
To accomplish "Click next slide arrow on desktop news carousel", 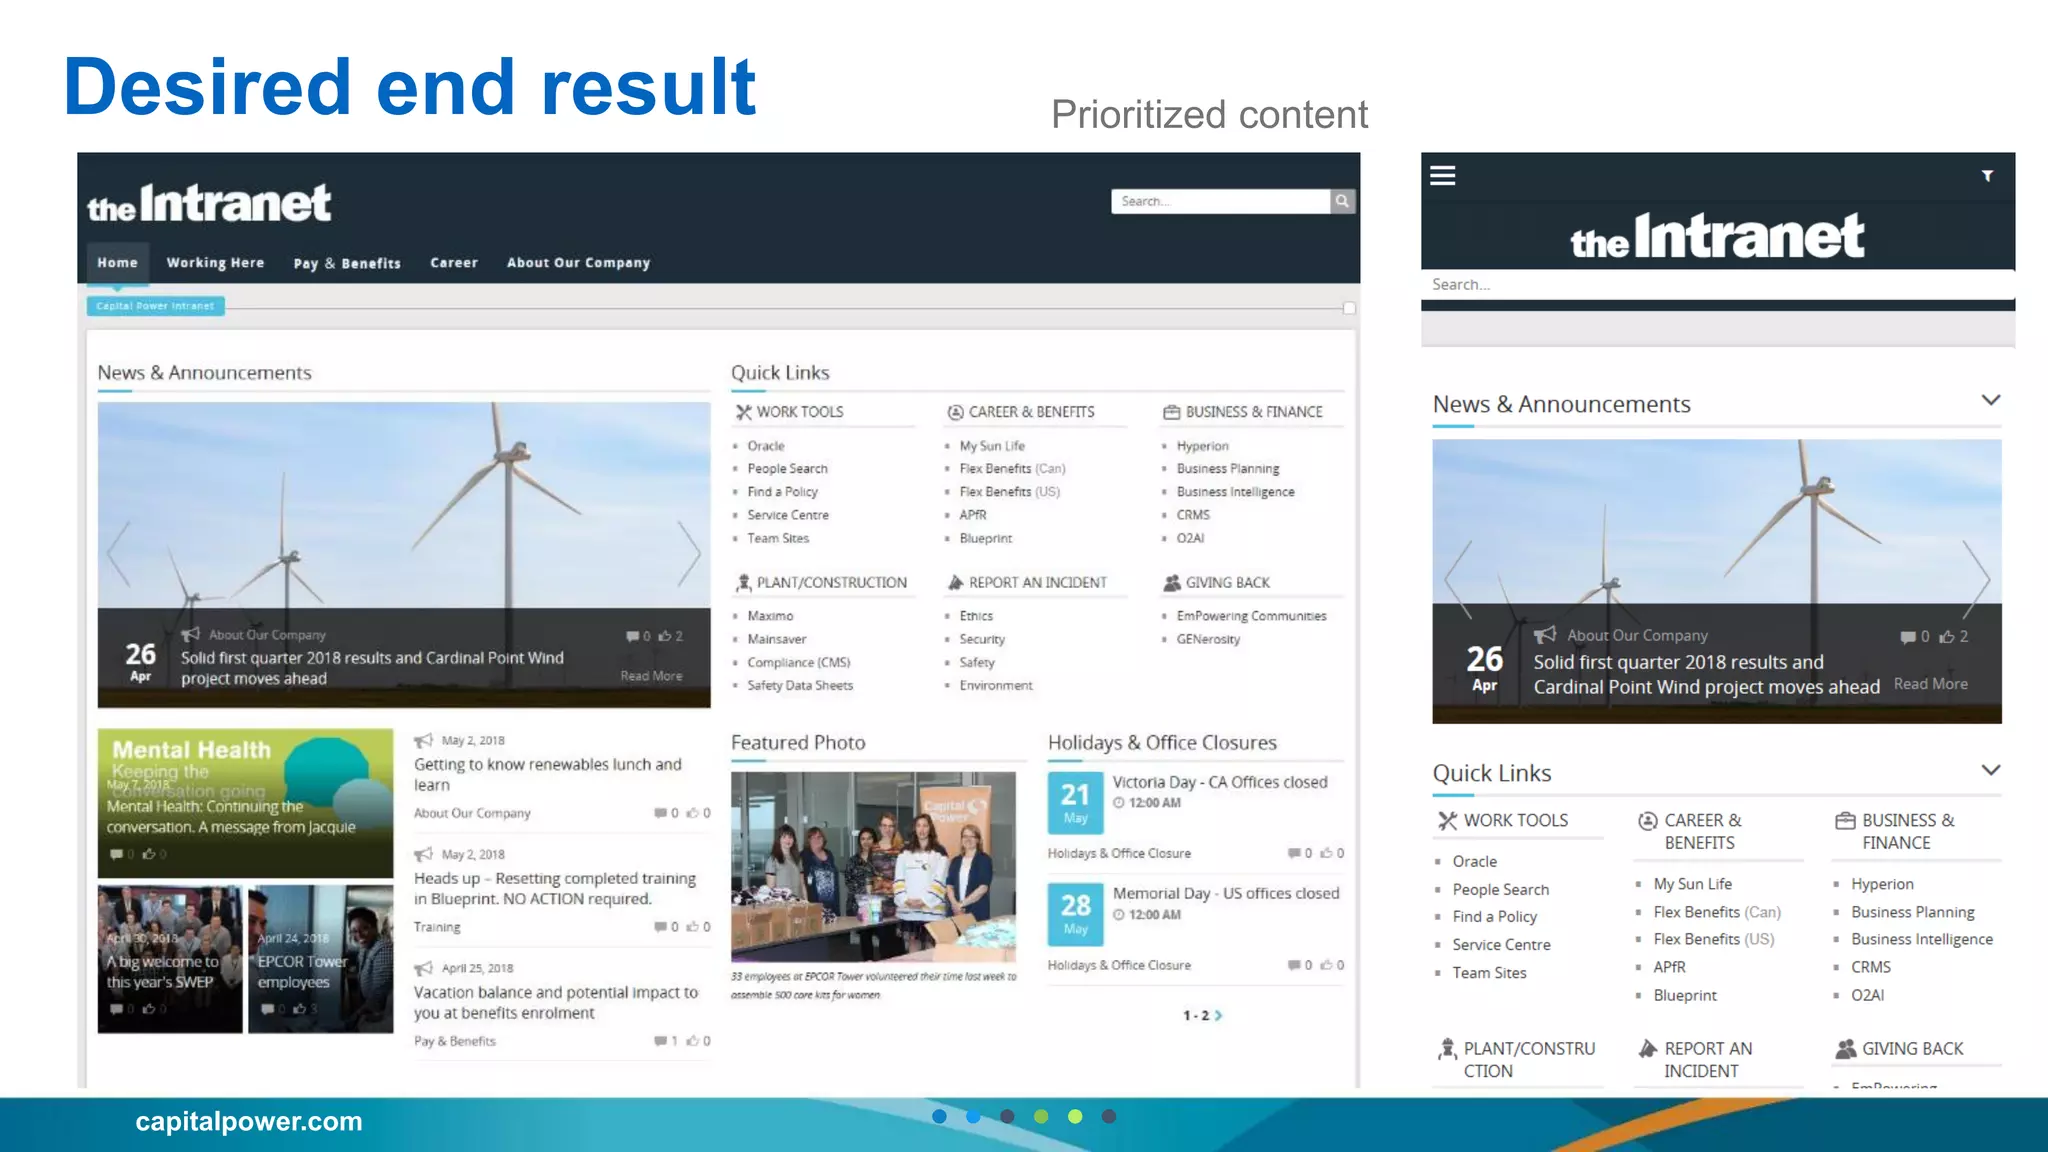I will (688, 553).
